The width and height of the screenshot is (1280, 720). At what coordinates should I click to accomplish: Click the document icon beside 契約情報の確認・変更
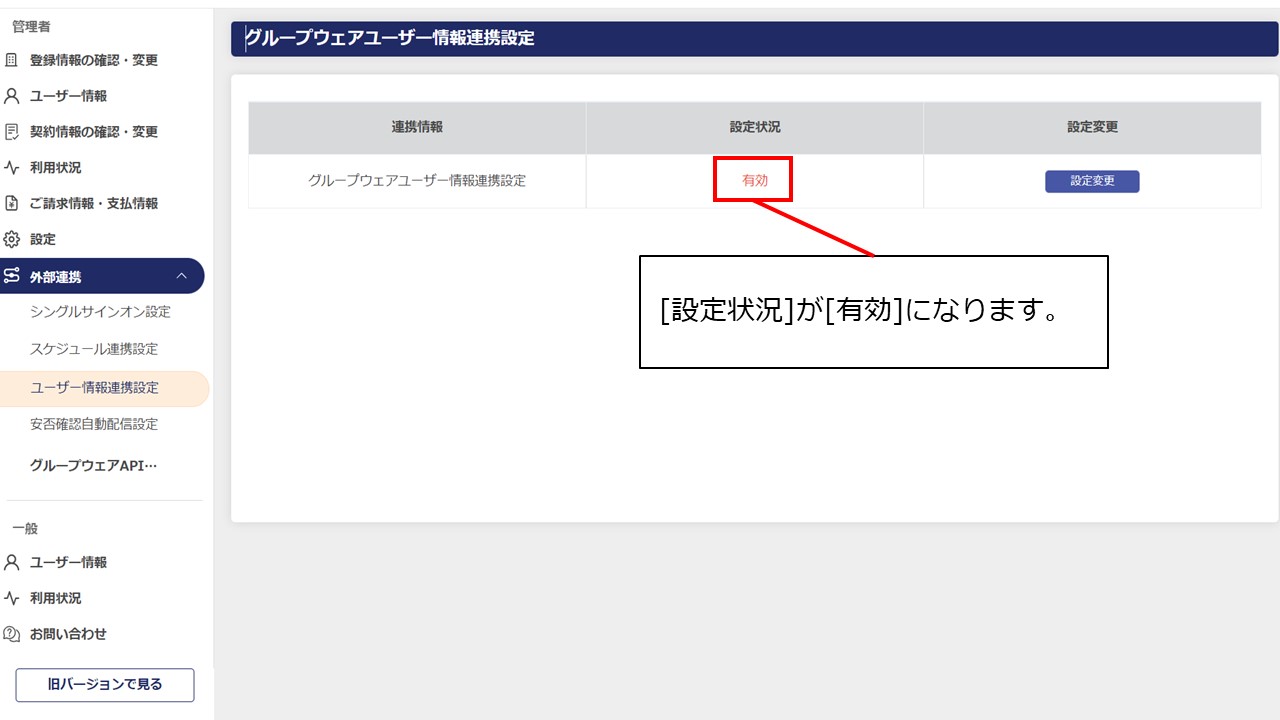pyautogui.click(x=17, y=131)
